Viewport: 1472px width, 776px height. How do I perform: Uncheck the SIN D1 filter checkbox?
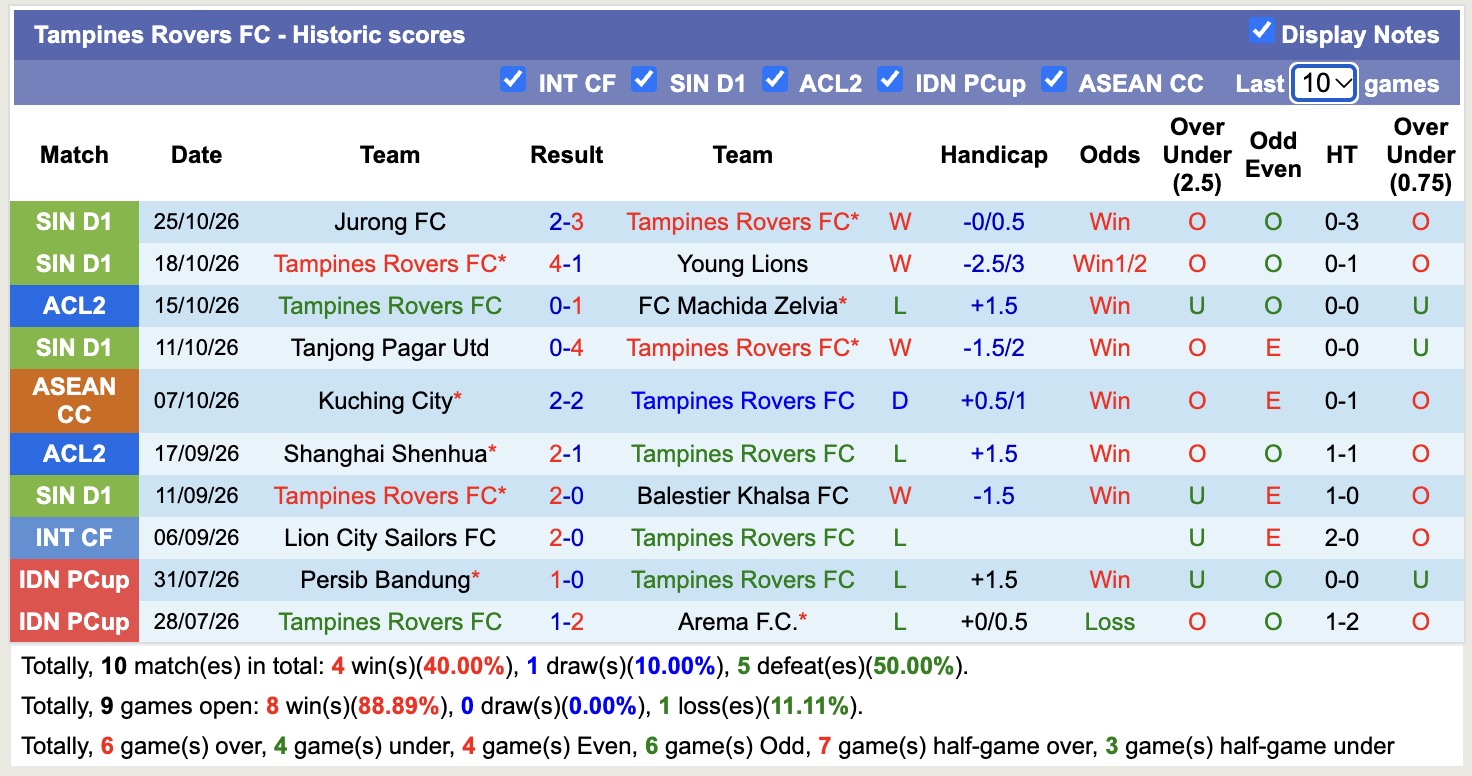click(644, 79)
